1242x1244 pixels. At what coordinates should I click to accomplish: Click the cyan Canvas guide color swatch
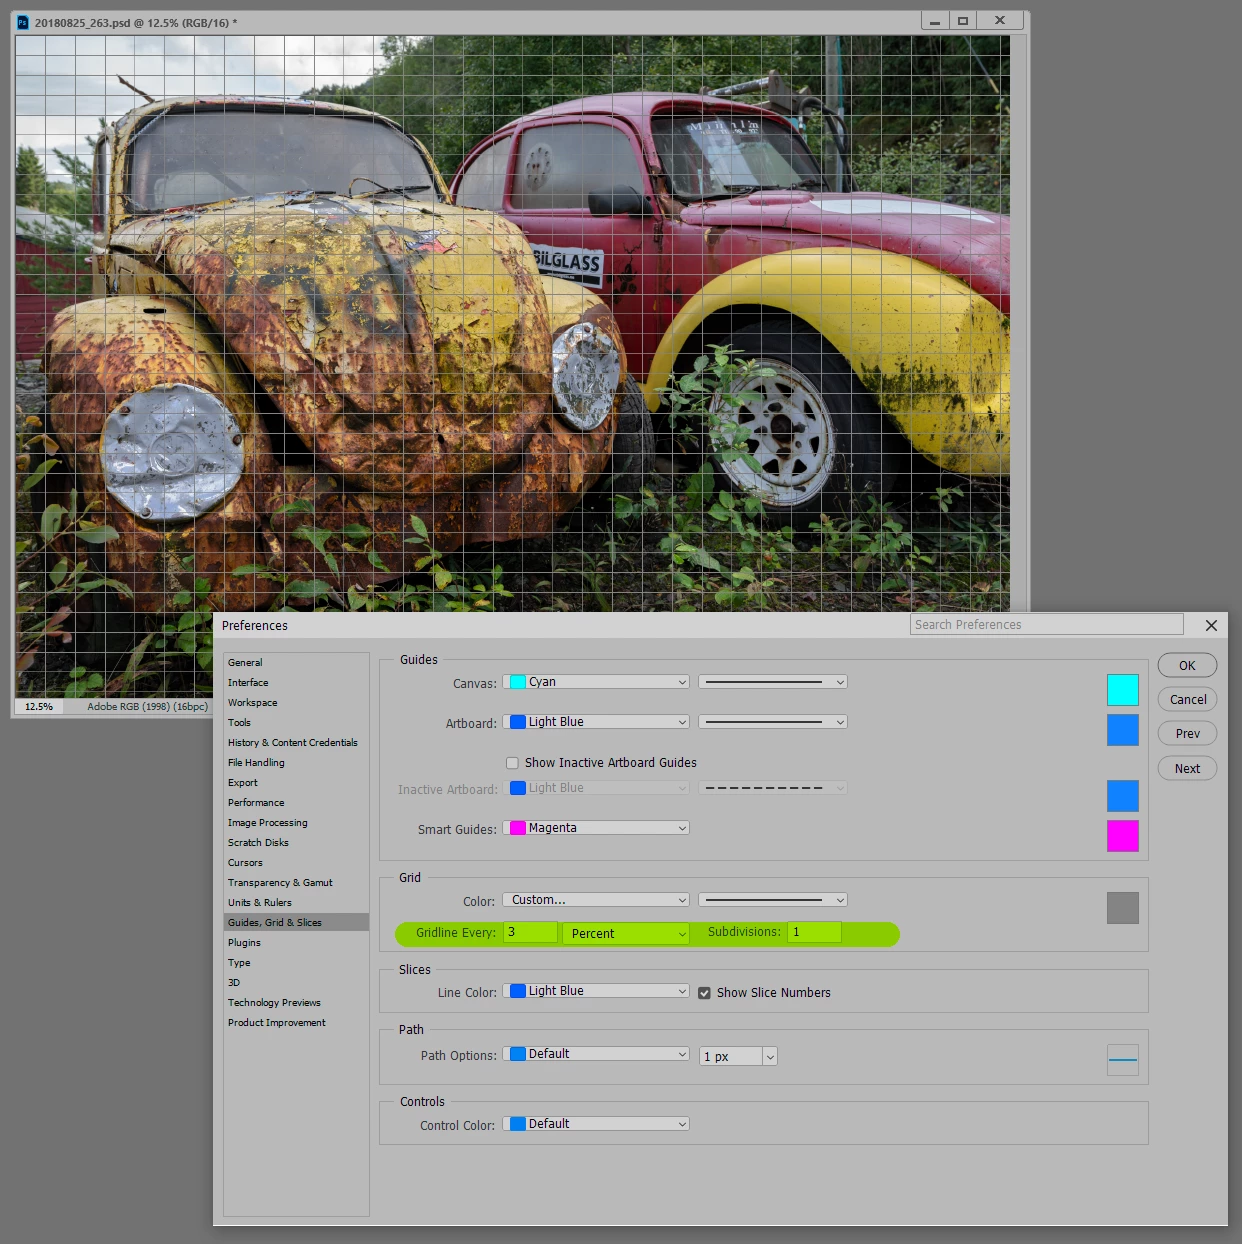pyautogui.click(x=1122, y=690)
